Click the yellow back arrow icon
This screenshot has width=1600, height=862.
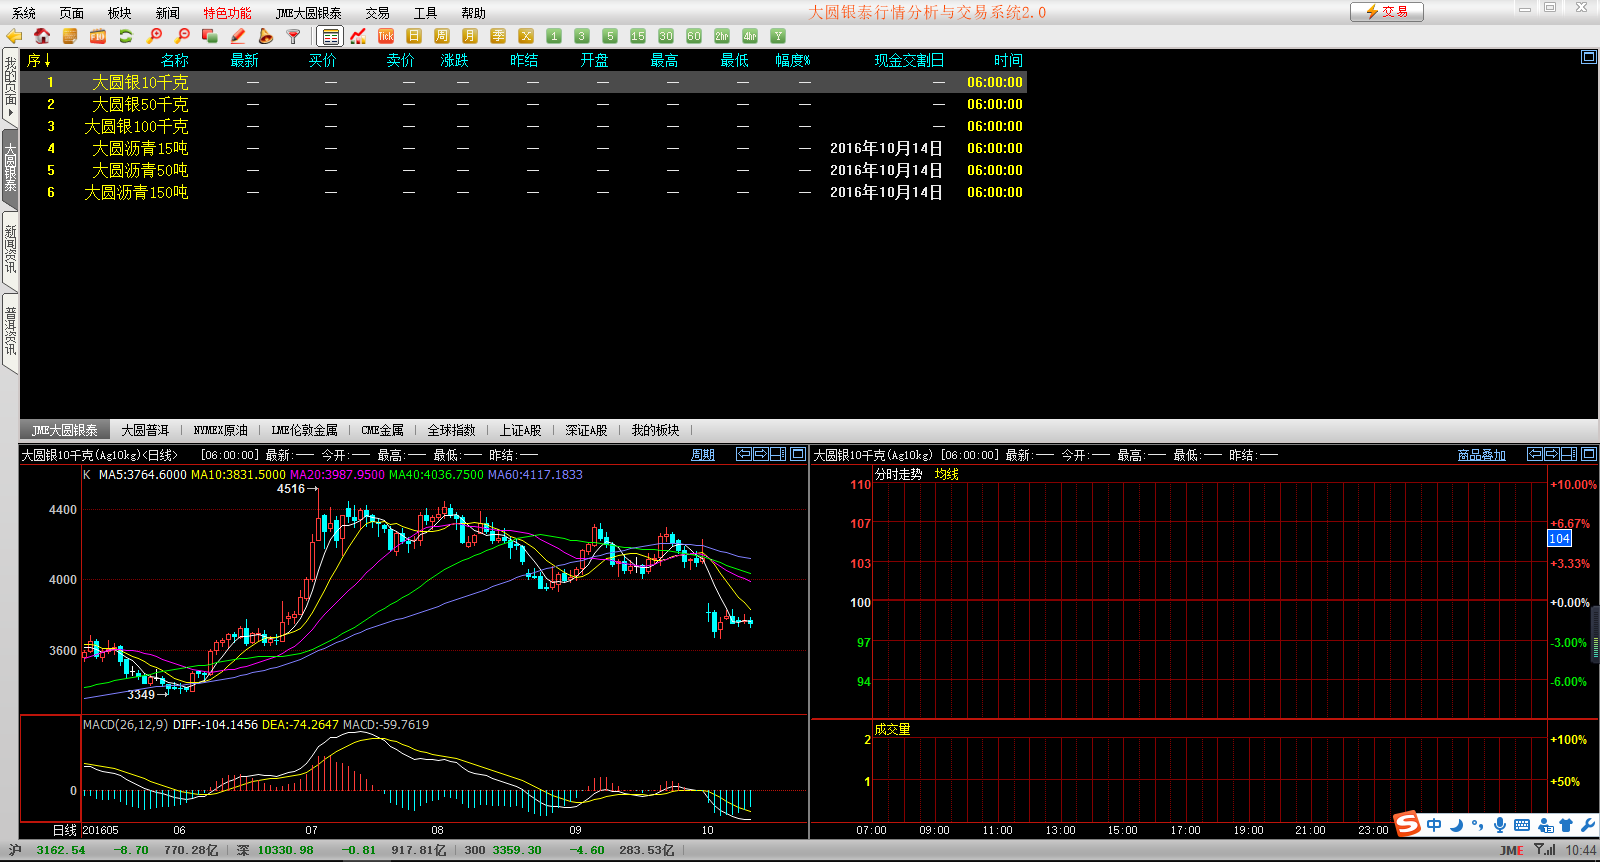(x=14, y=36)
